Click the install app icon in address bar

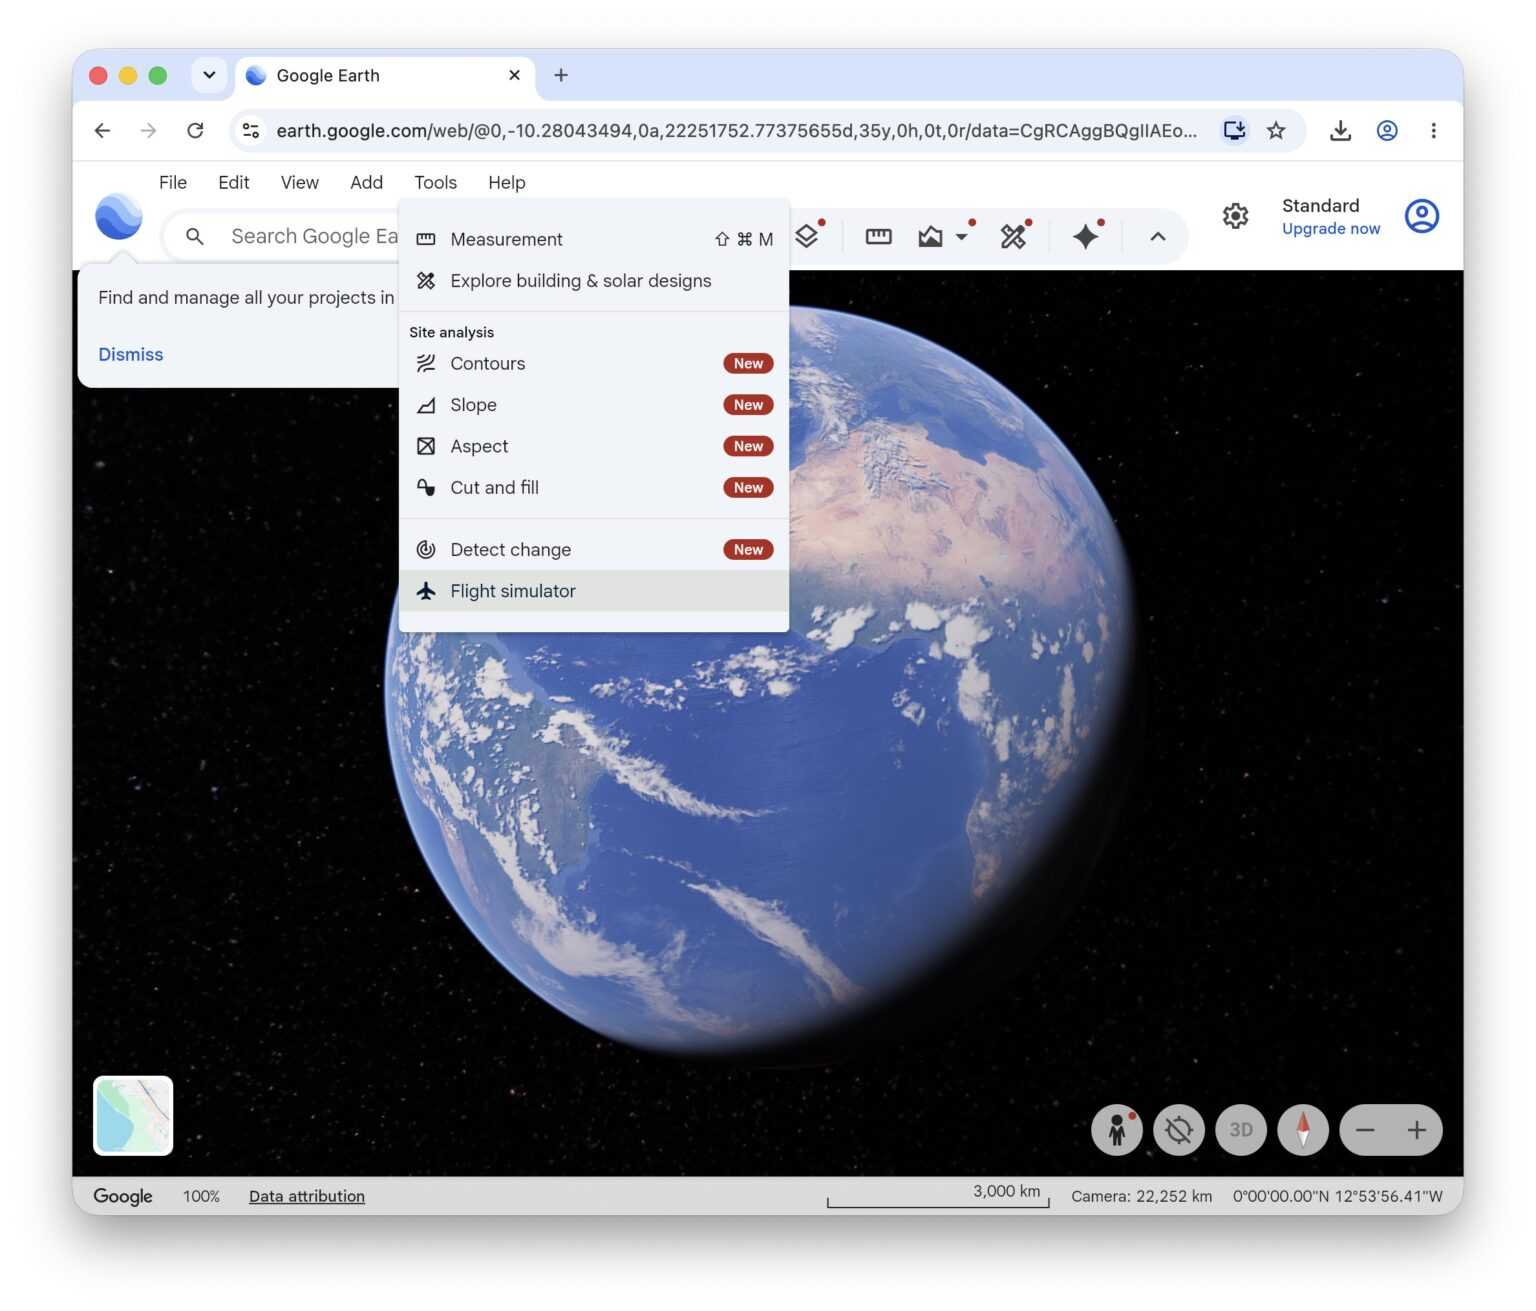[1234, 131]
